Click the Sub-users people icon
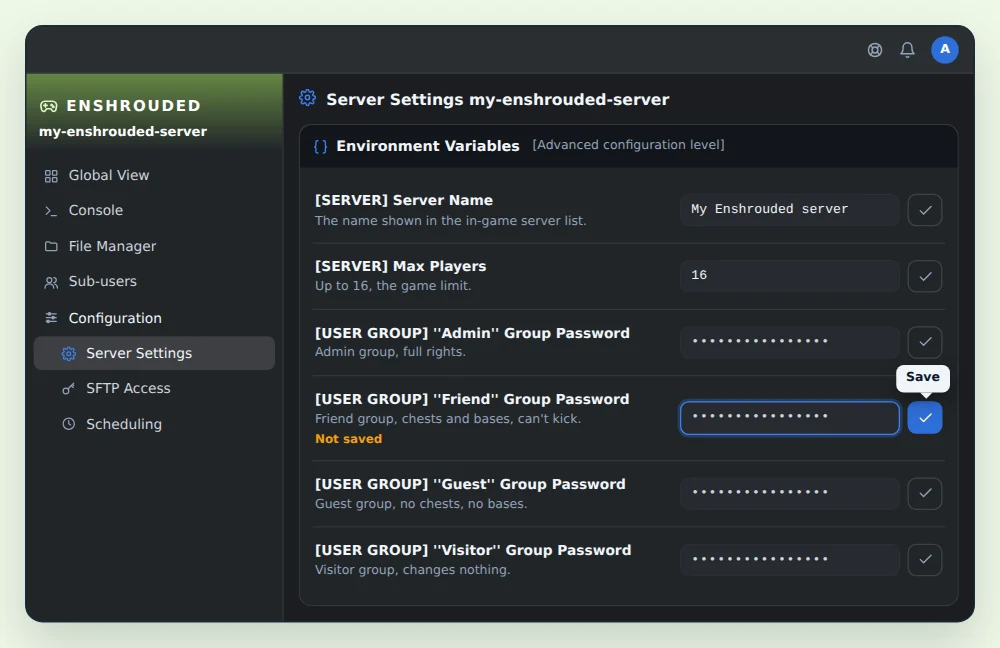Screen dimensions: 1000x648 point(51,282)
